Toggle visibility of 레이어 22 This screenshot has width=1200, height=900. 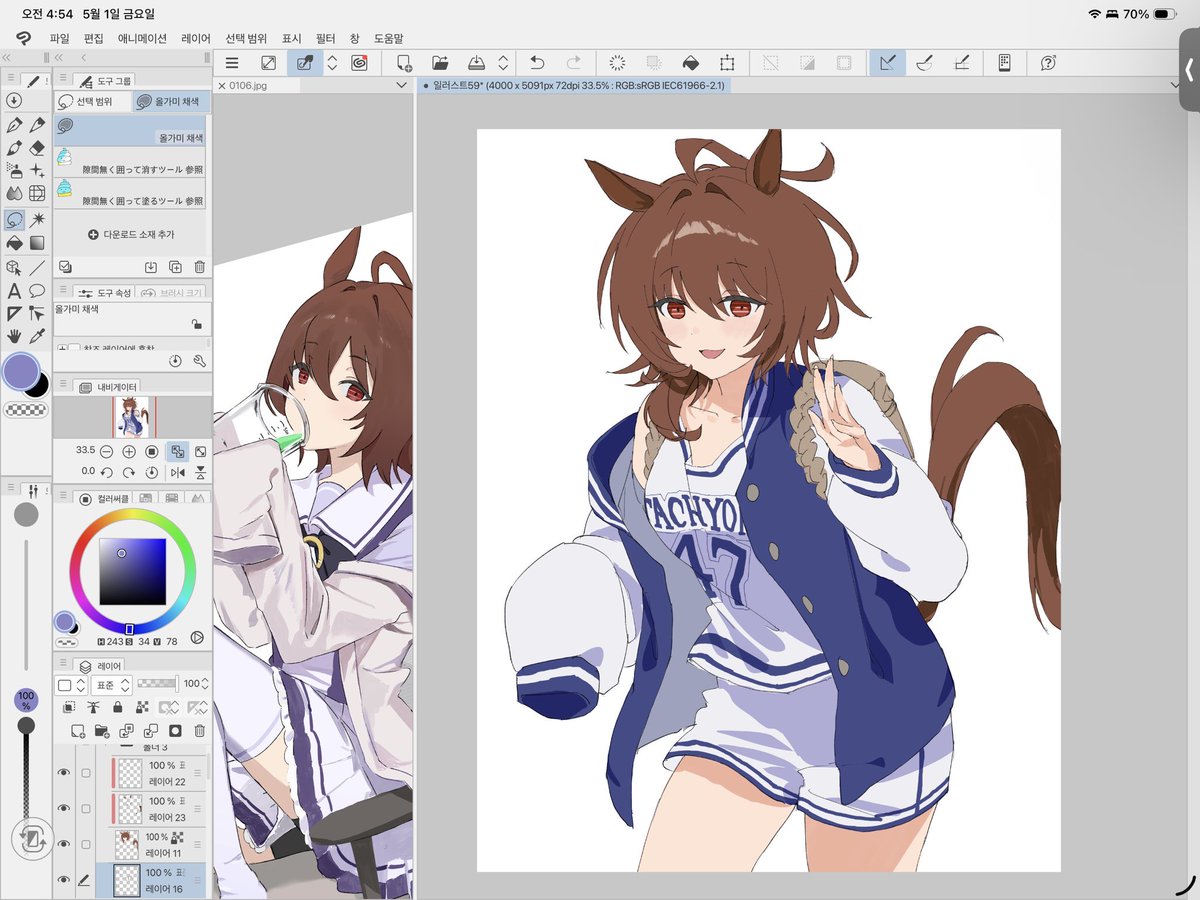[64, 773]
